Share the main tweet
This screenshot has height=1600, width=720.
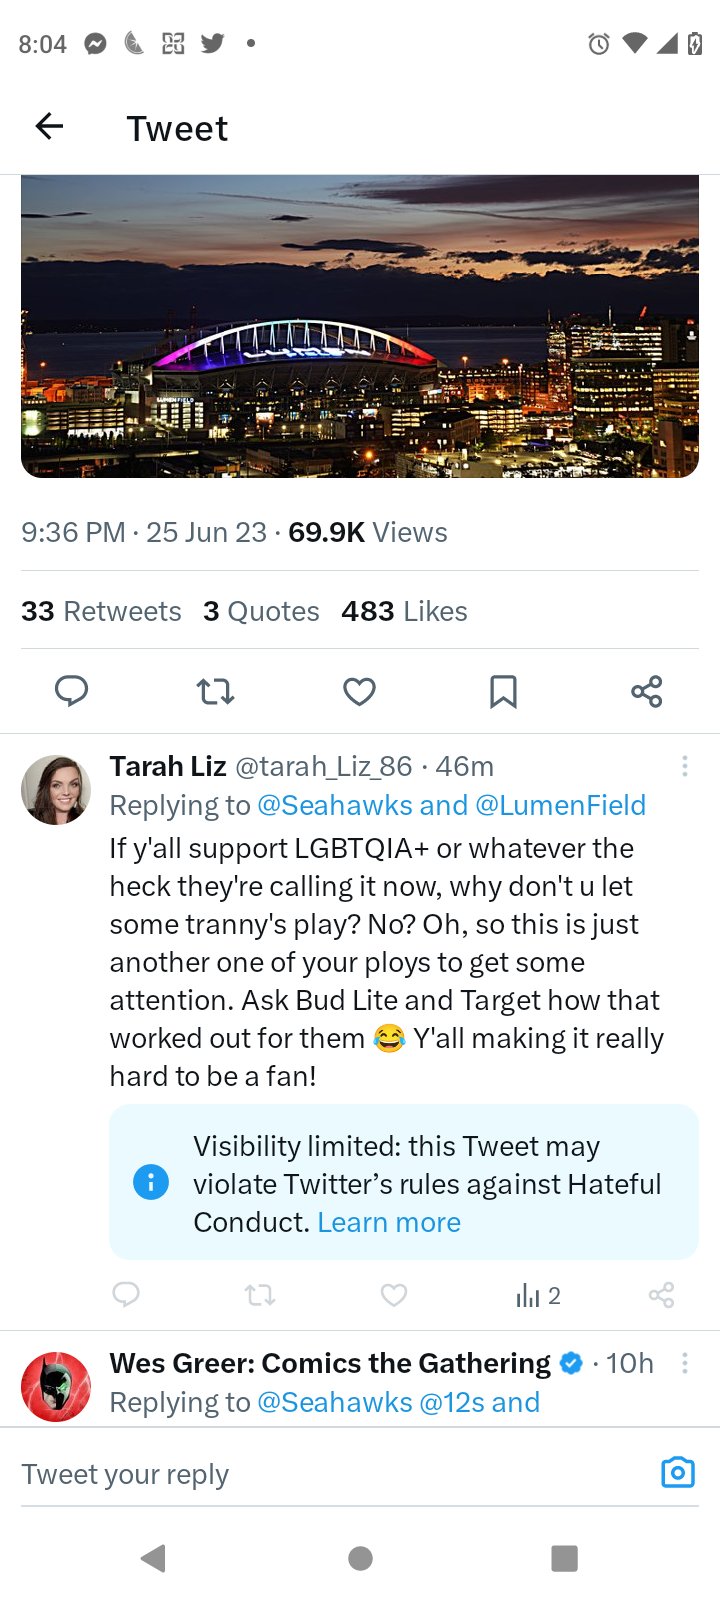tap(646, 691)
